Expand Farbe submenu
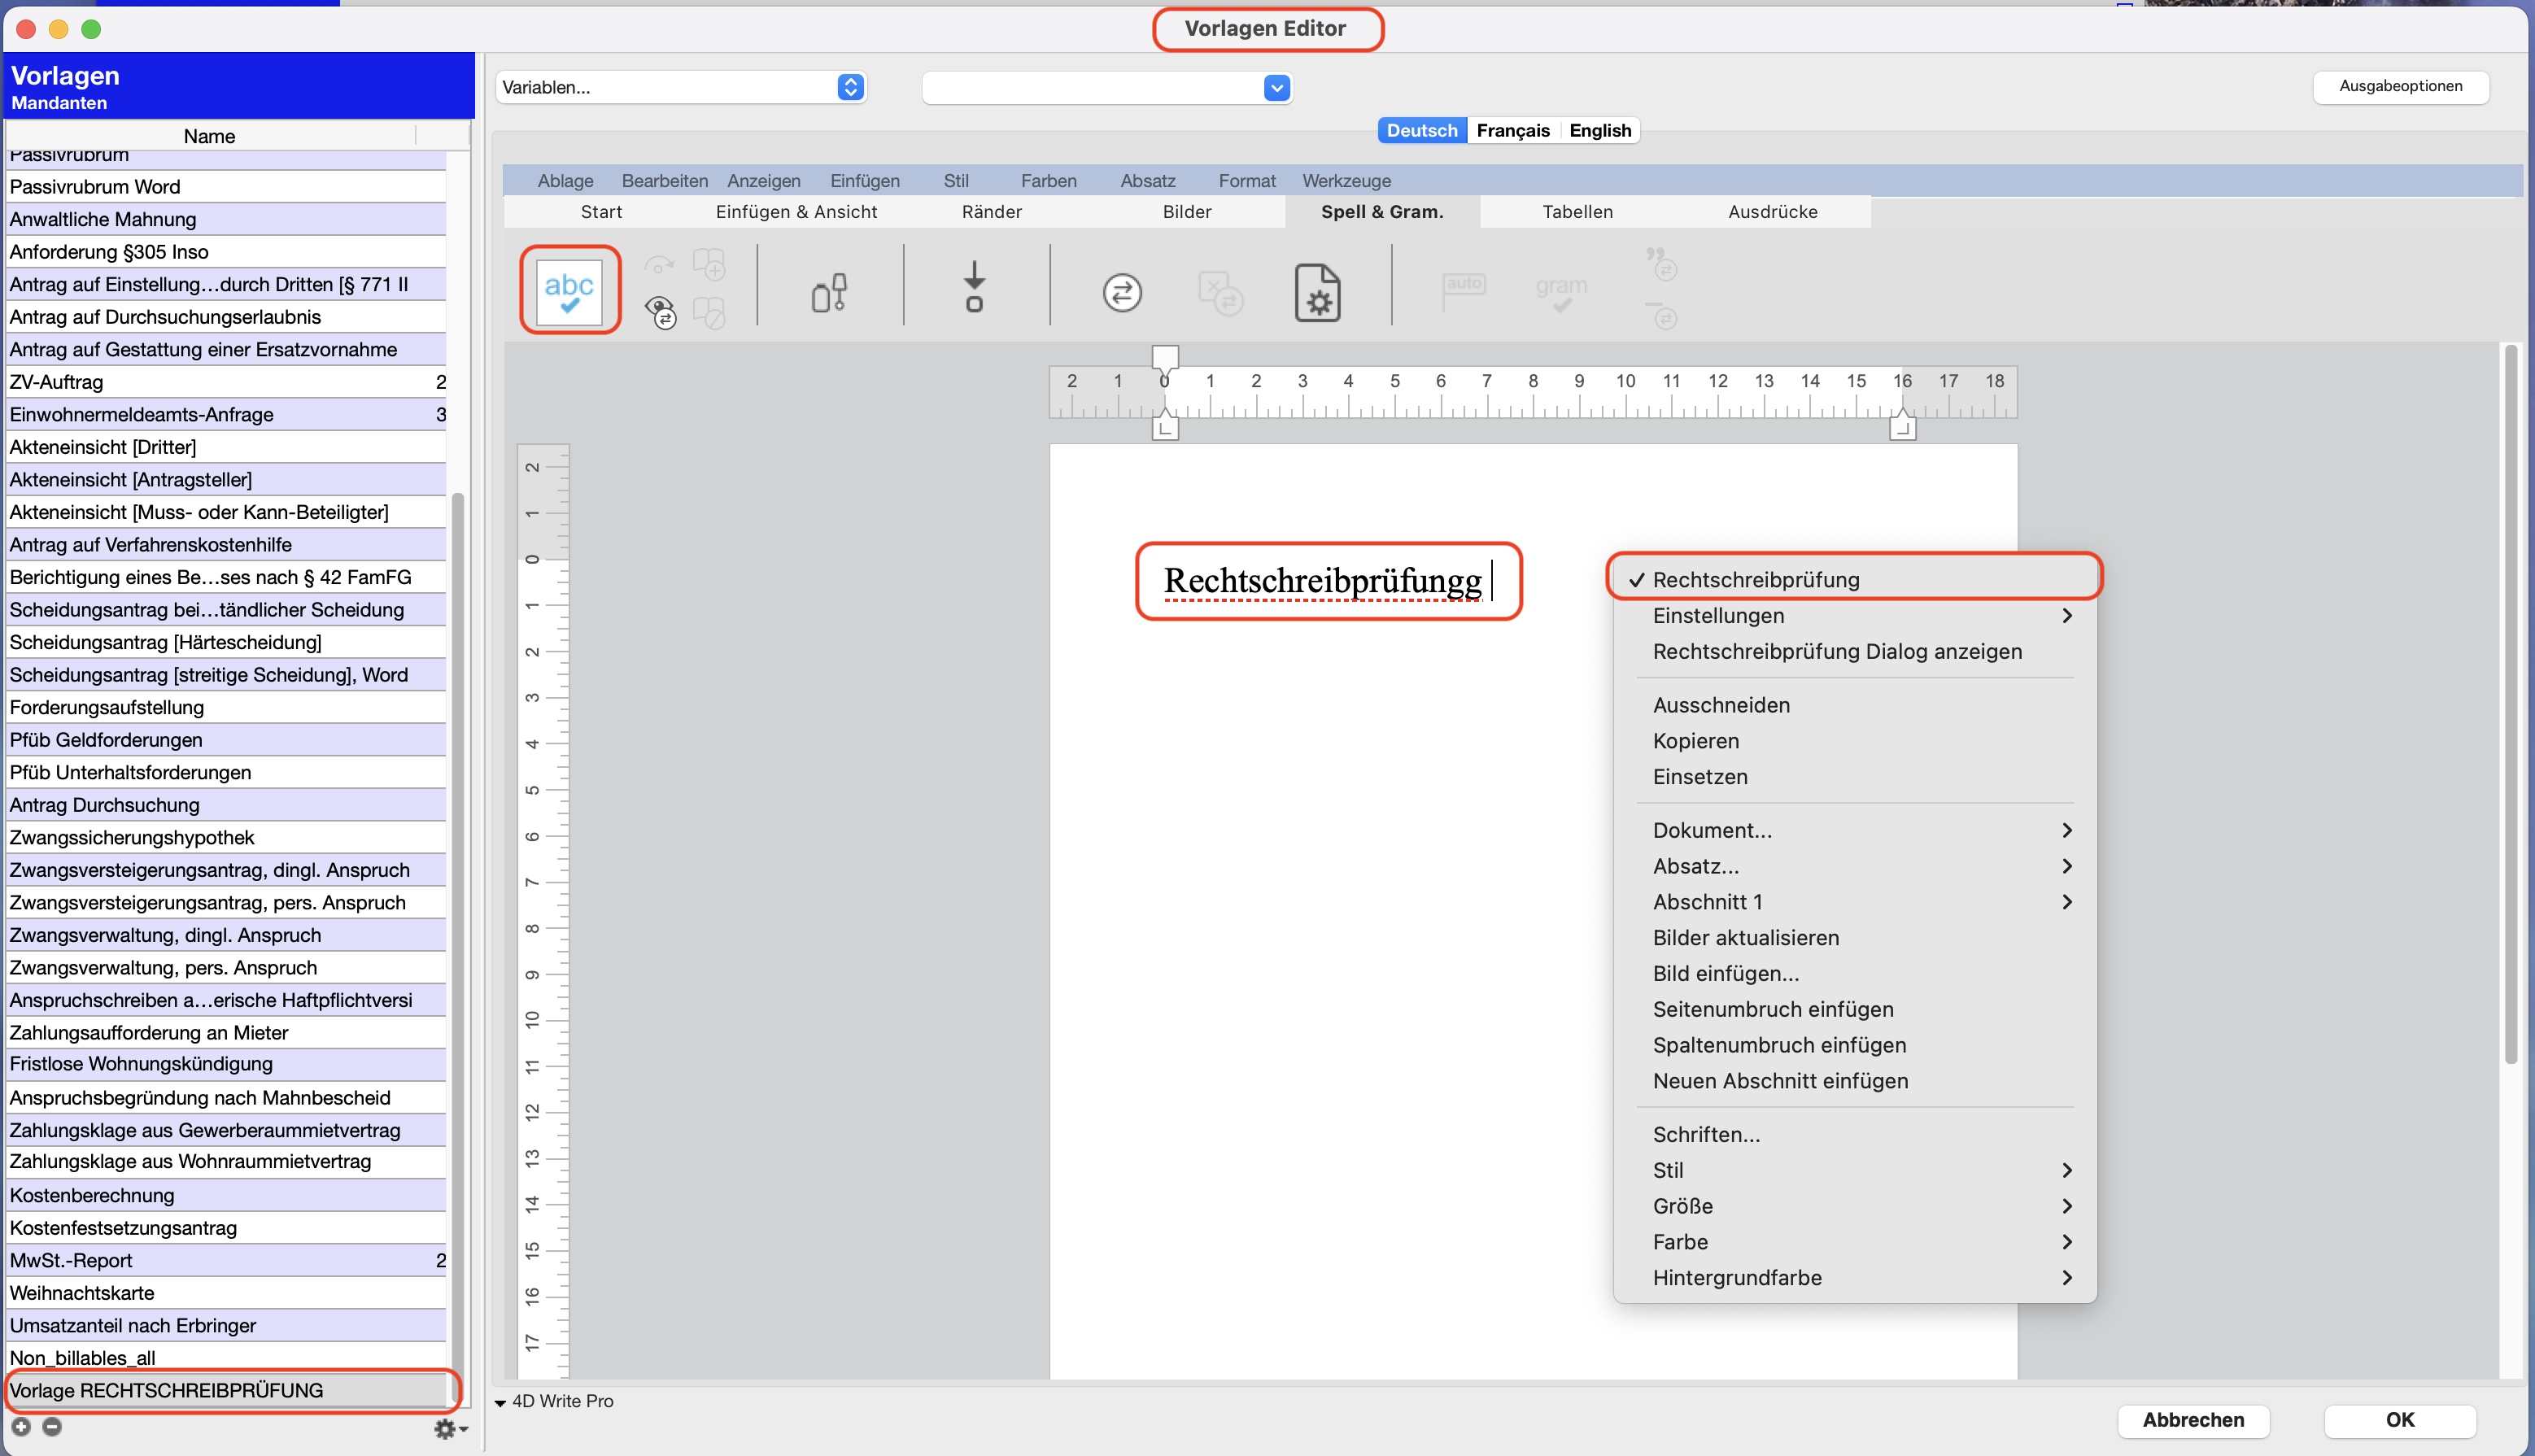Viewport: 2535px width, 1456px height. (1854, 1242)
